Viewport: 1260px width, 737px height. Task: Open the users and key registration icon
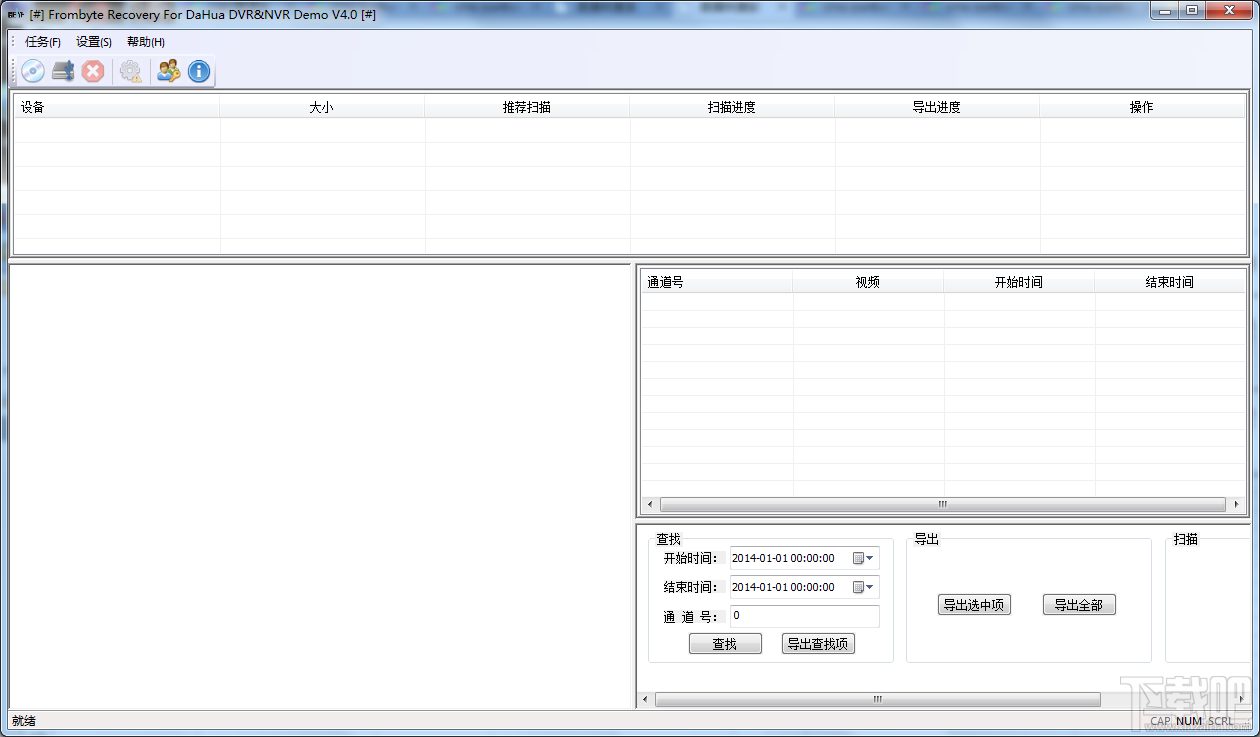click(x=168, y=71)
